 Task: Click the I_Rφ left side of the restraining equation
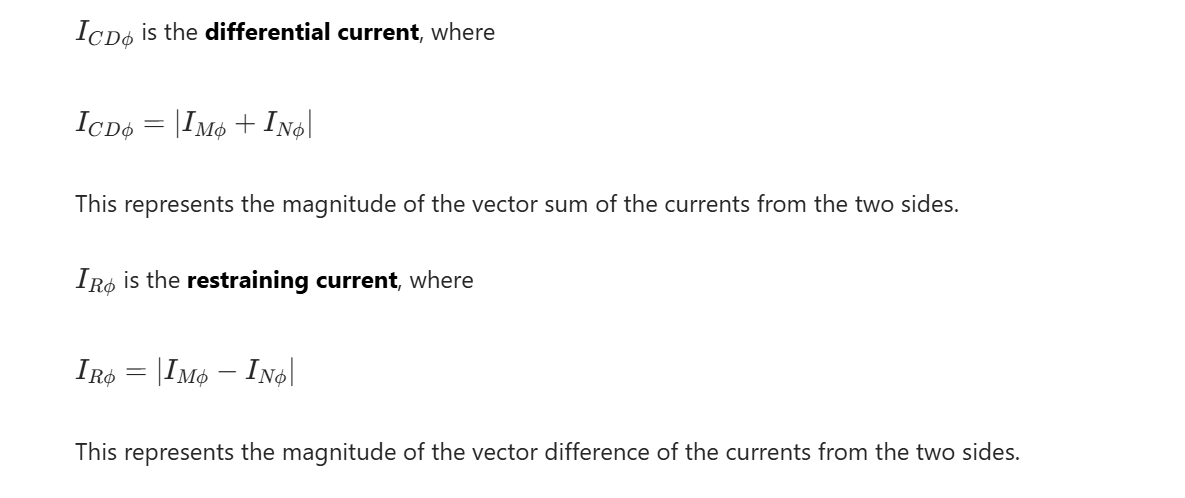click(x=95, y=372)
